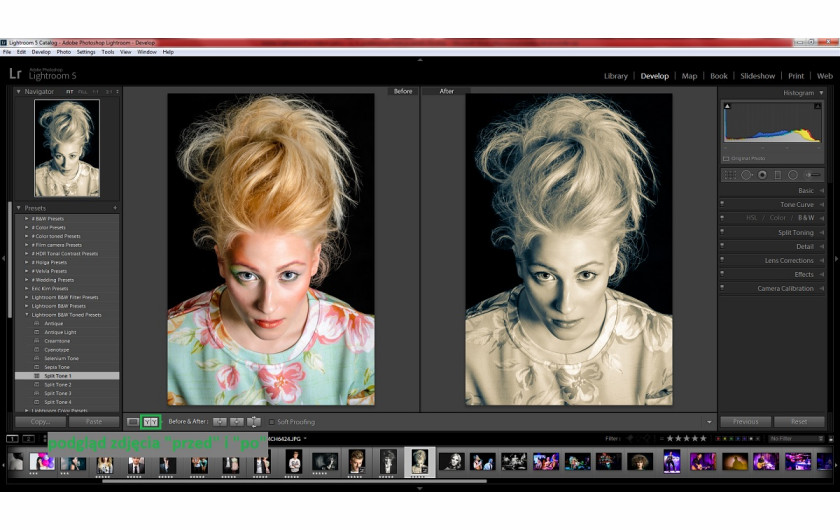Switch to the Library module
840x530 pixels.
pyautogui.click(x=616, y=76)
